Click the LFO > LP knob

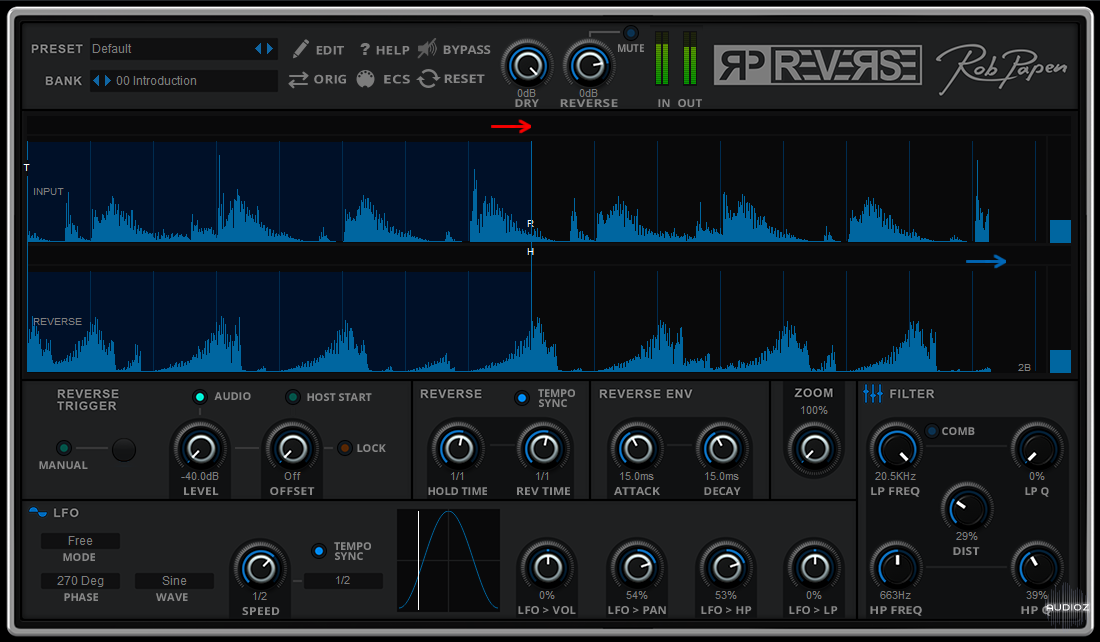814,567
